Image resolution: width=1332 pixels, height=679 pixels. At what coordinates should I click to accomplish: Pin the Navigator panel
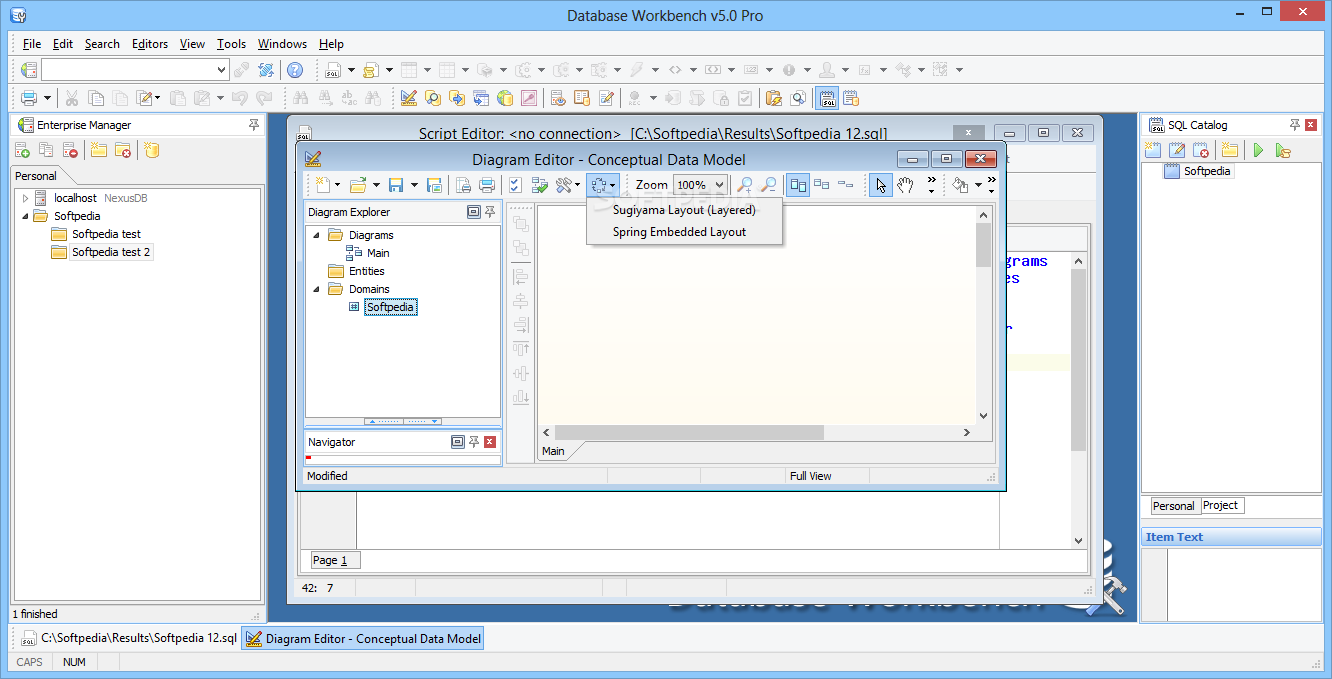[474, 442]
